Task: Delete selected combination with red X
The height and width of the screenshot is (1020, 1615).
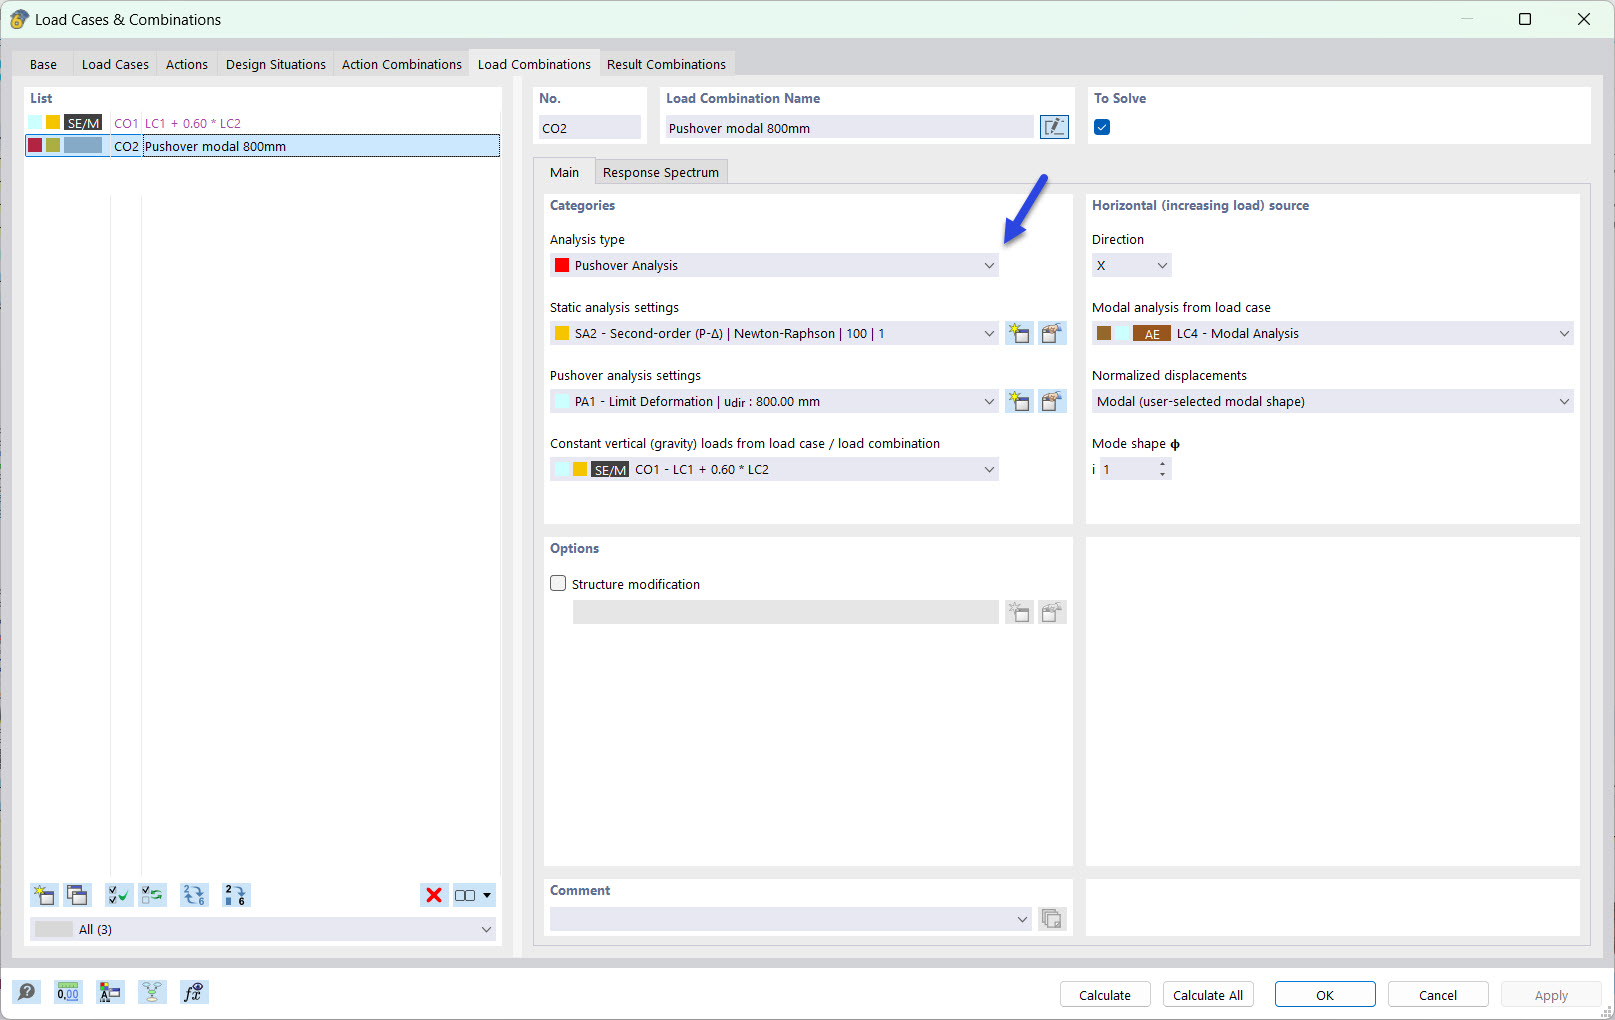Action: coord(434,895)
